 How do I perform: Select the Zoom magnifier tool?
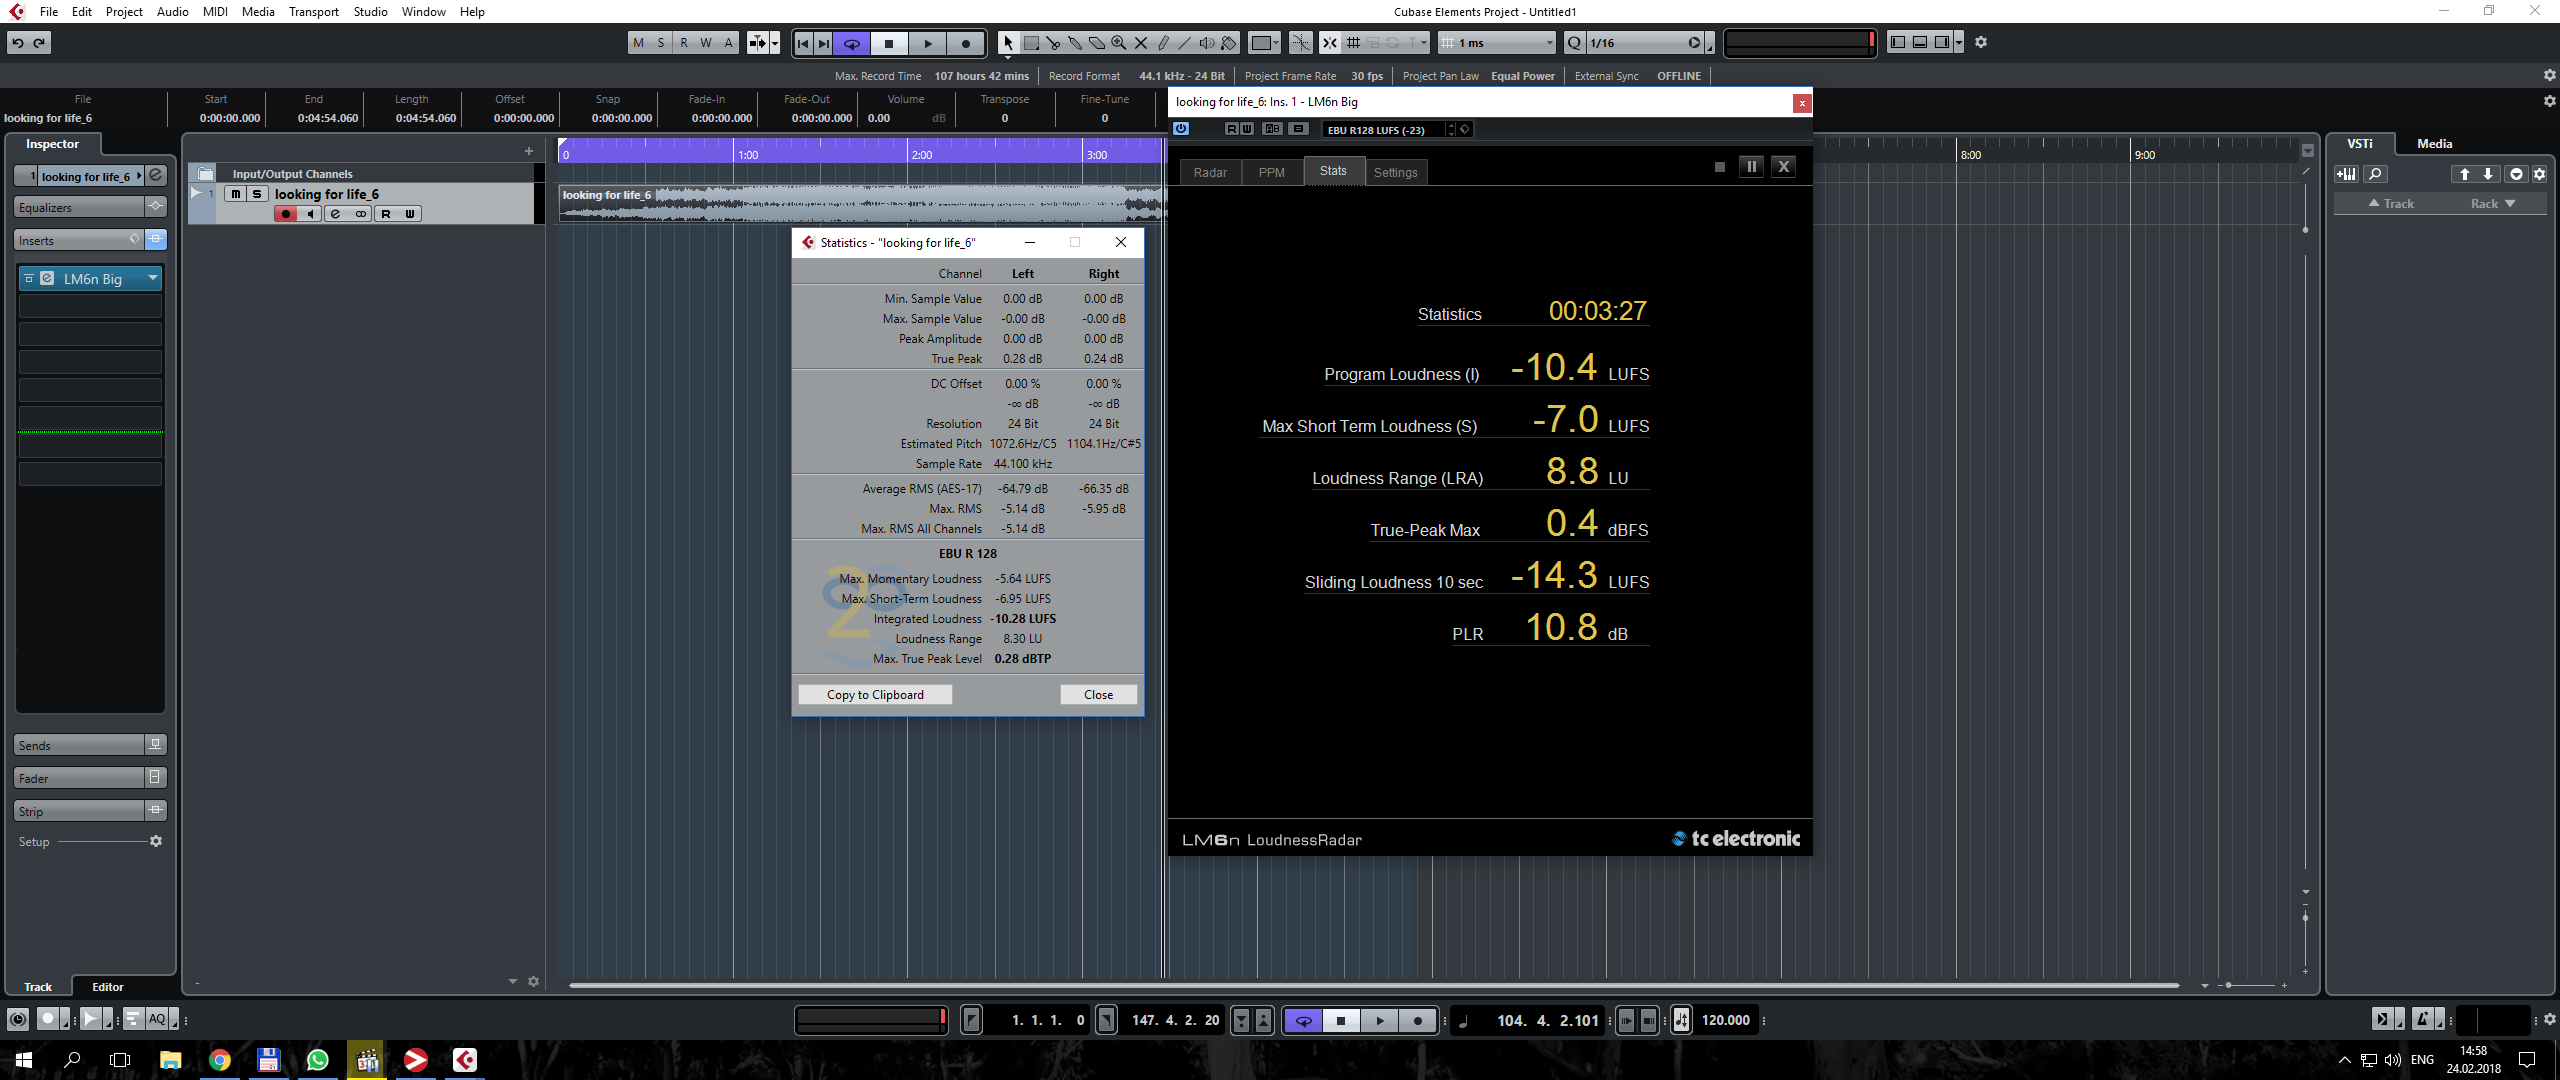point(1119,43)
